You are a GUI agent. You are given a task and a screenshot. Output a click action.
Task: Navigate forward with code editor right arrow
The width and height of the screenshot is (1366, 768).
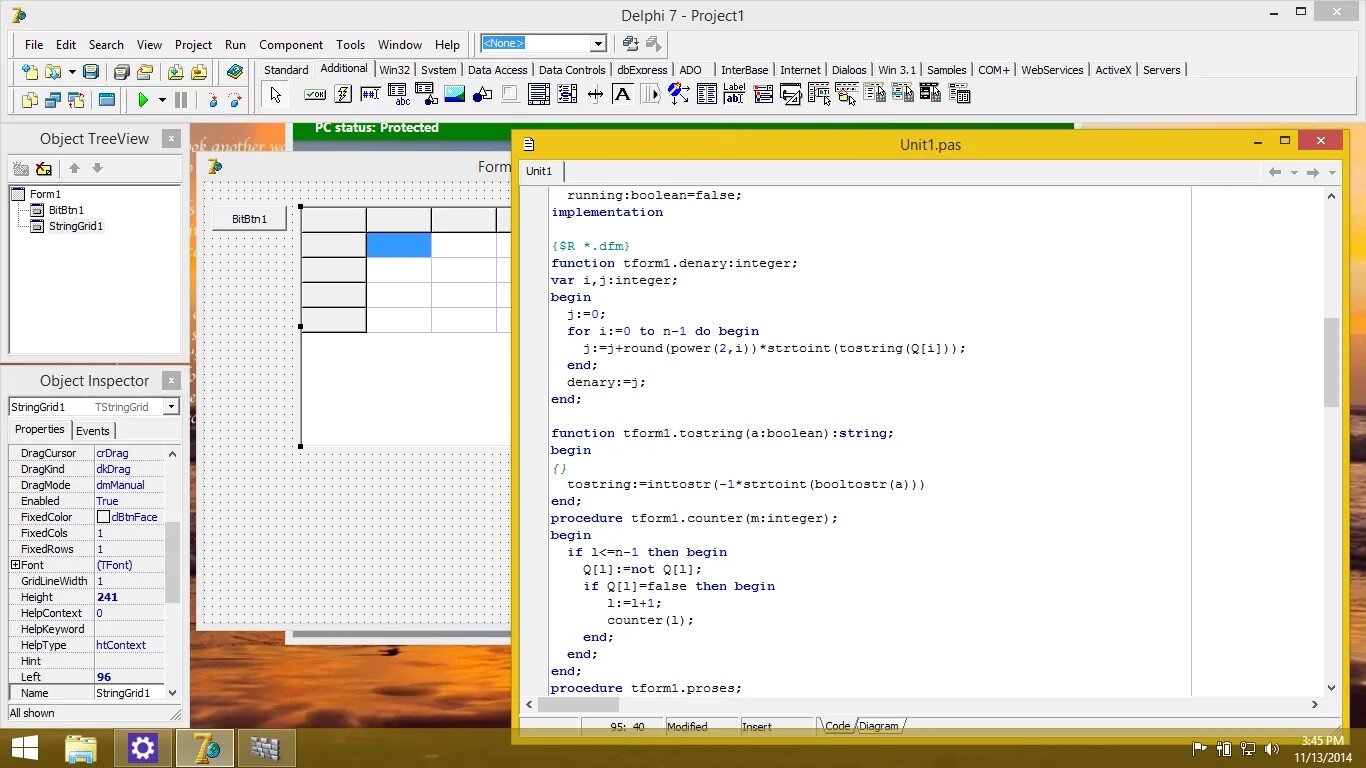1313,173
